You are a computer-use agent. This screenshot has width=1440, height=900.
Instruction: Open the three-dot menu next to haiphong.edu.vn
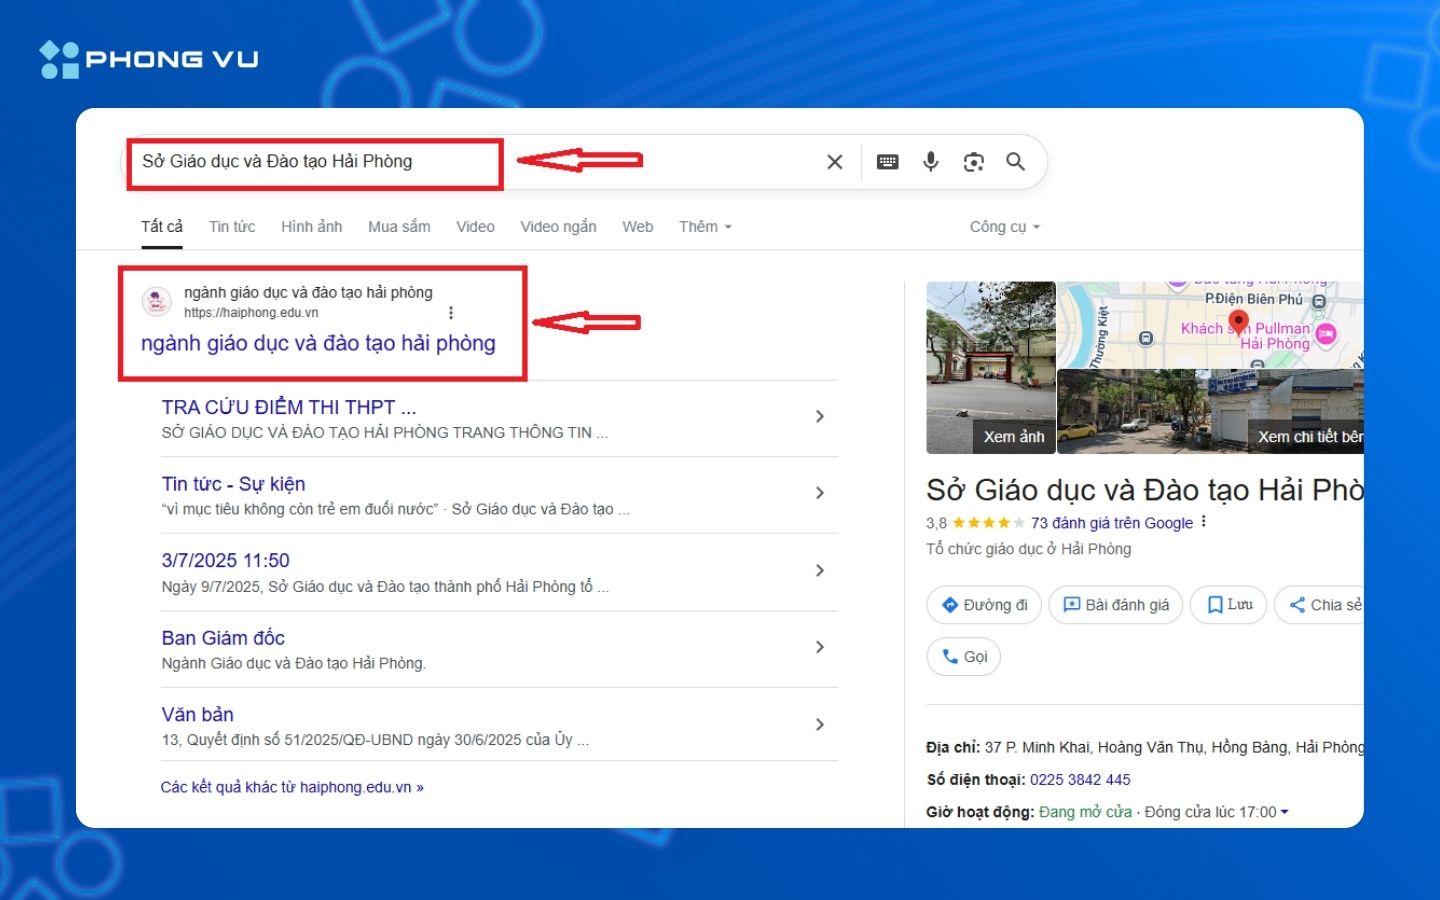(x=451, y=312)
